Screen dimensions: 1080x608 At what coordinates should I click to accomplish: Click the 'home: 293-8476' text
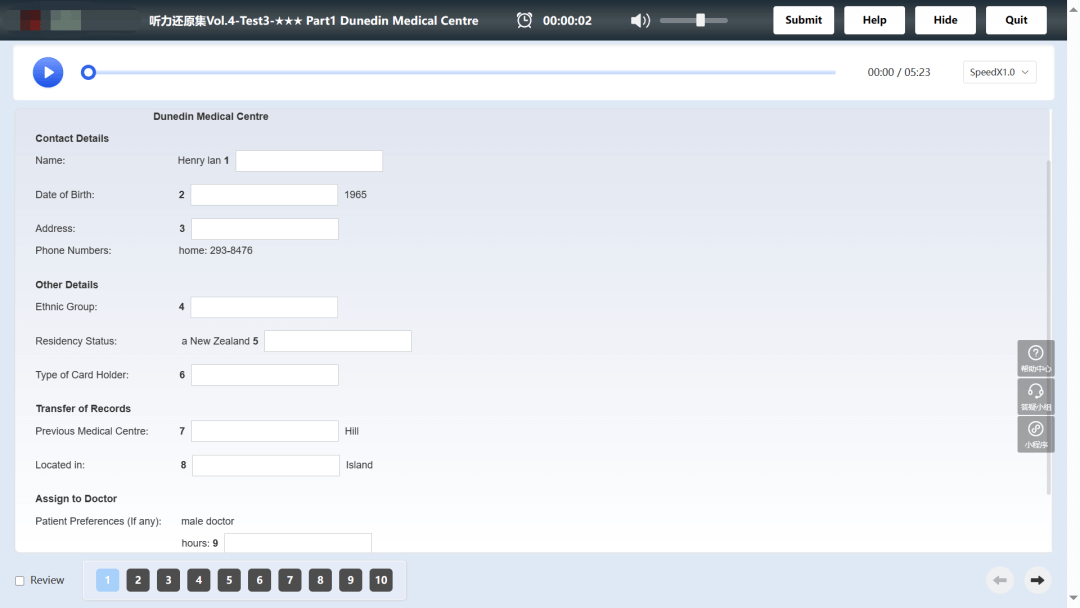216,251
